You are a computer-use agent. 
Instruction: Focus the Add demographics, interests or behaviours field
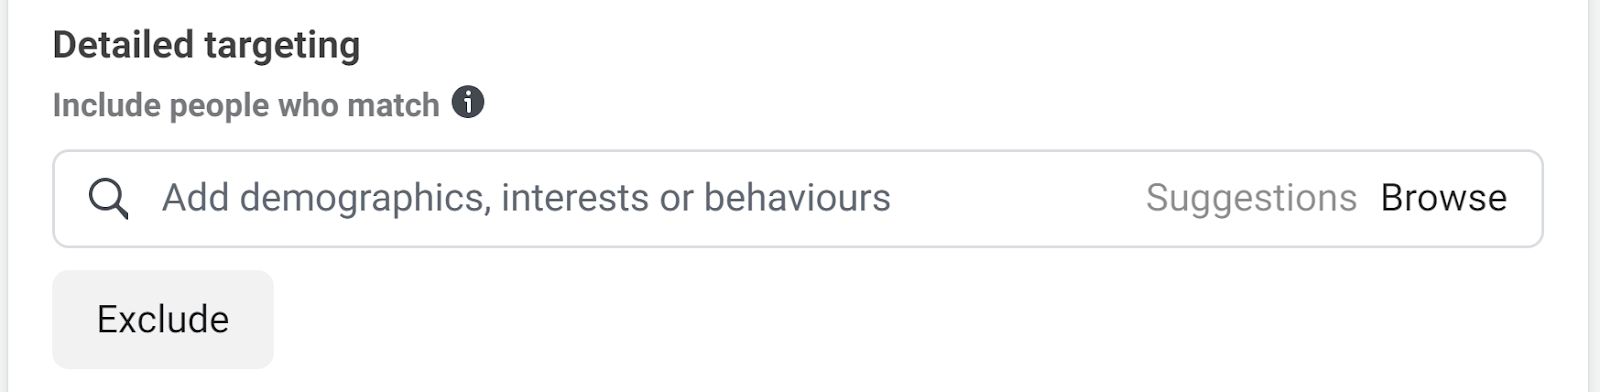point(797,199)
